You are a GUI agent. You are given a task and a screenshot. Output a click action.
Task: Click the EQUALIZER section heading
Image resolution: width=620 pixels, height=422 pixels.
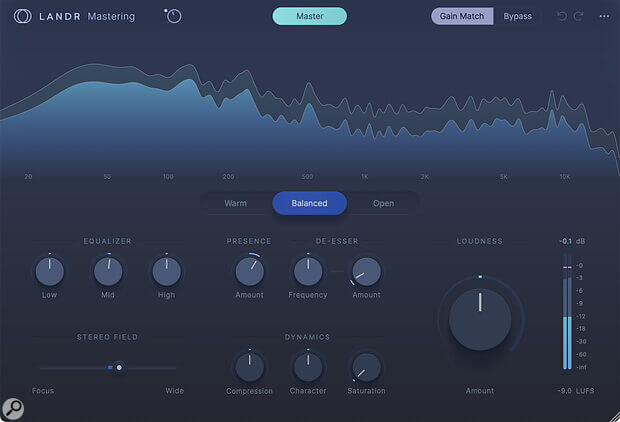pyautogui.click(x=107, y=241)
